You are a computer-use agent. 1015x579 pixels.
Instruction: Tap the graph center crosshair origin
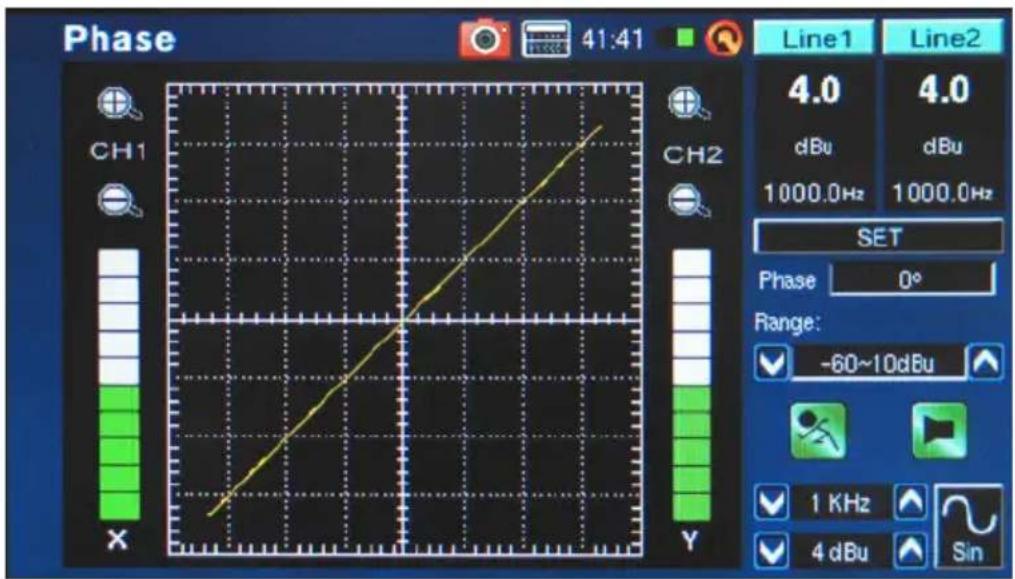point(403,319)
